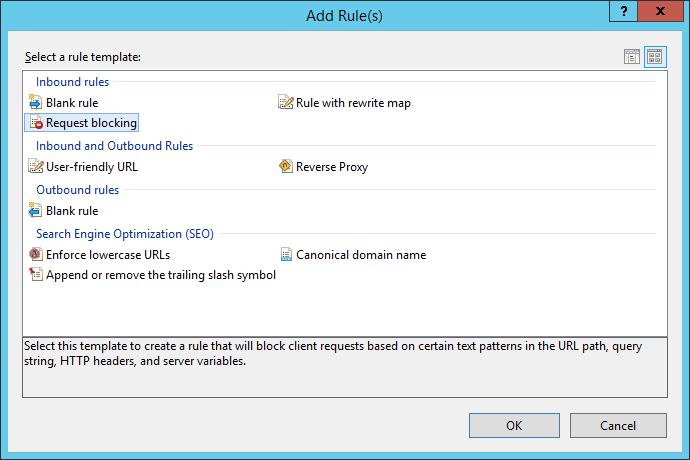Screen dimensions: 690x460
Task: Open help with the question mark button
Action: [625, 12]
